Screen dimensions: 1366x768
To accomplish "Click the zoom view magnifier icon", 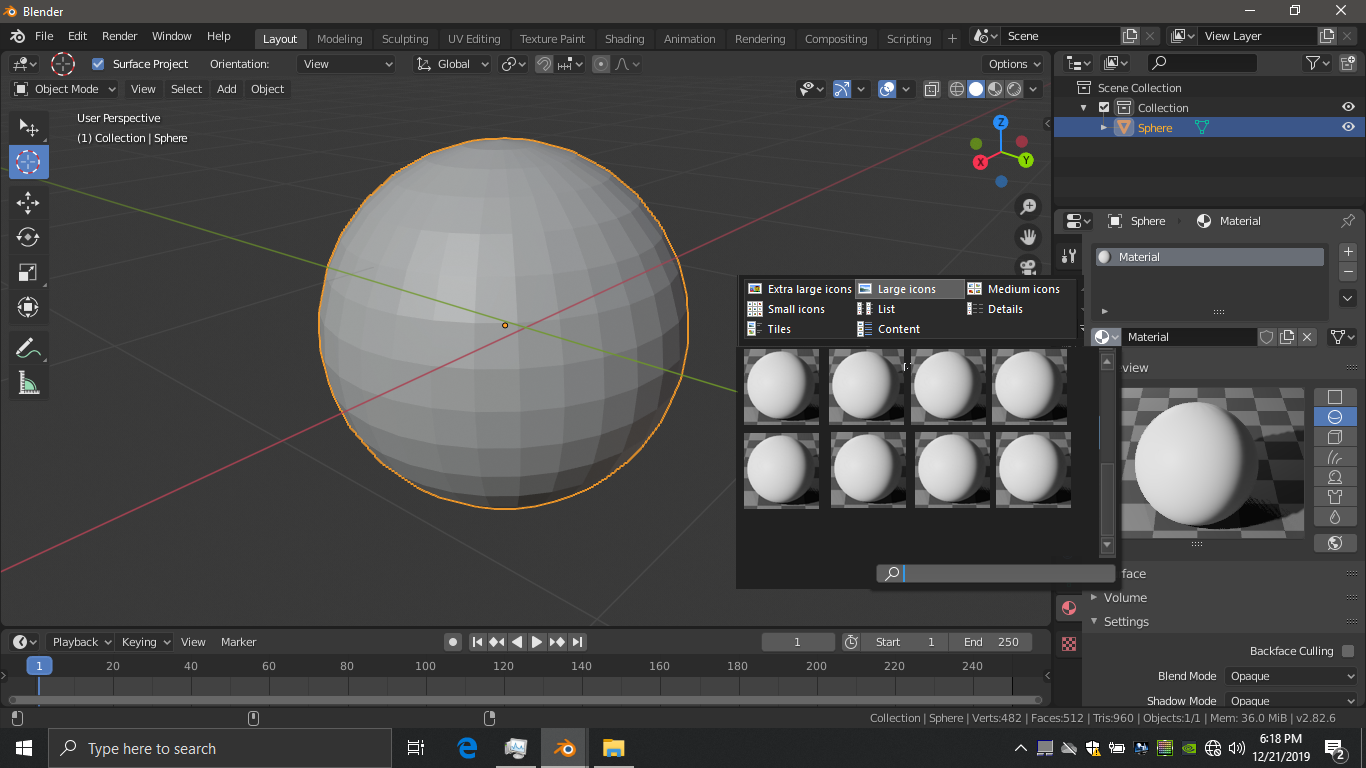I will point(1027,207).
